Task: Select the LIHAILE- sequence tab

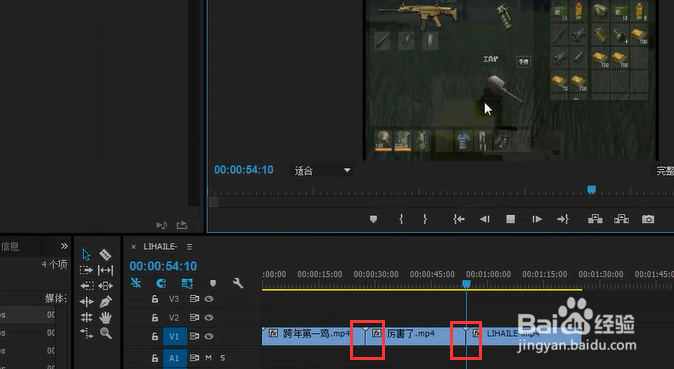Action: [x=160, y=247]
